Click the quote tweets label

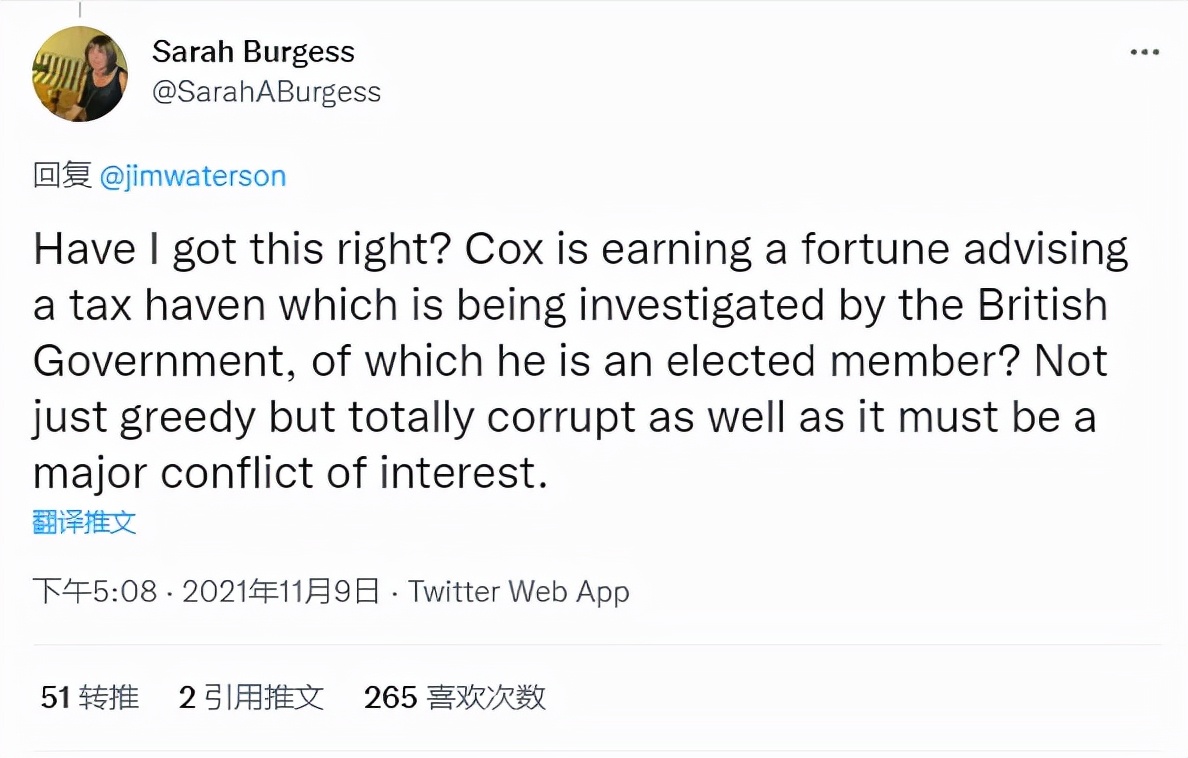(x=251, y=699)
